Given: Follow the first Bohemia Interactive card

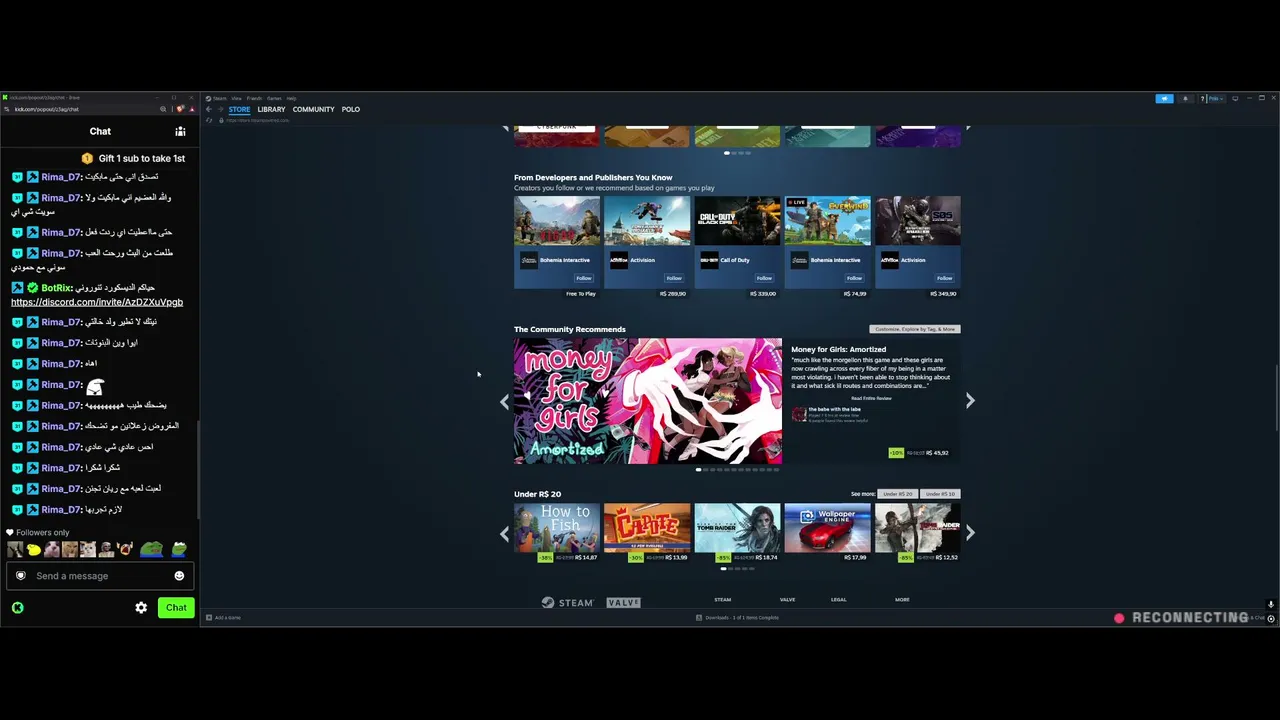Looking at the screenshot, I should click(584, 278).
